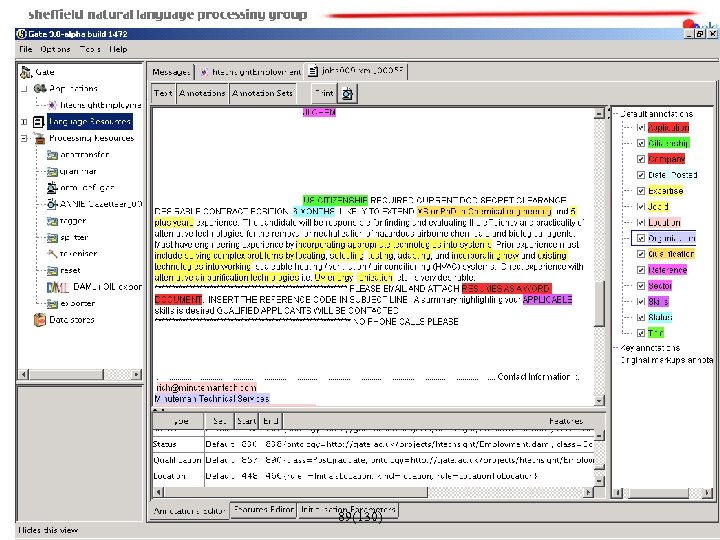Expand the Language Resources tree node
Screen dimensions: 720x540
coord(24,122)
